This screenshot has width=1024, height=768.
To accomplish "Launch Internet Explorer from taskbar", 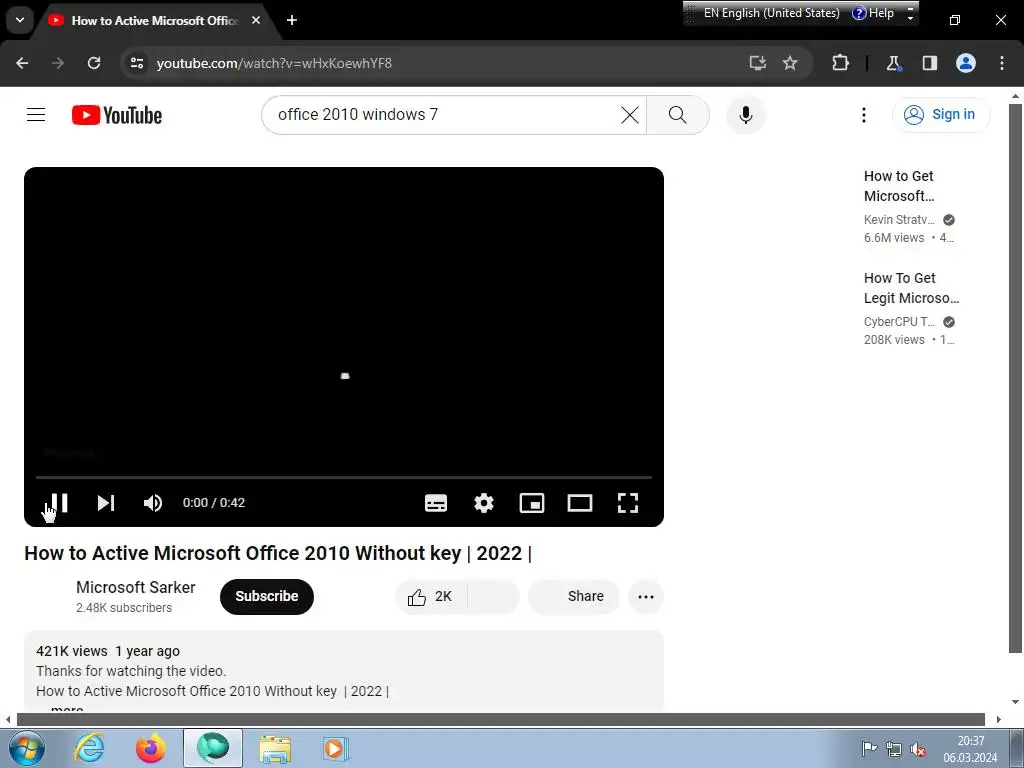I will click(89, 748).
